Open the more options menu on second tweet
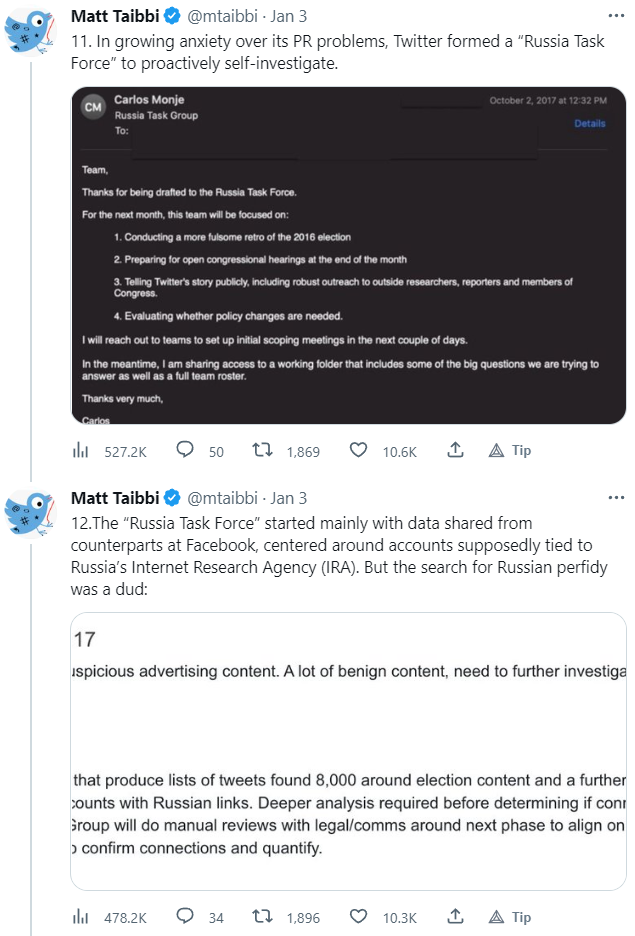Image resolution: width=635 pixels, height=936 pixels. tap(616, 497)
